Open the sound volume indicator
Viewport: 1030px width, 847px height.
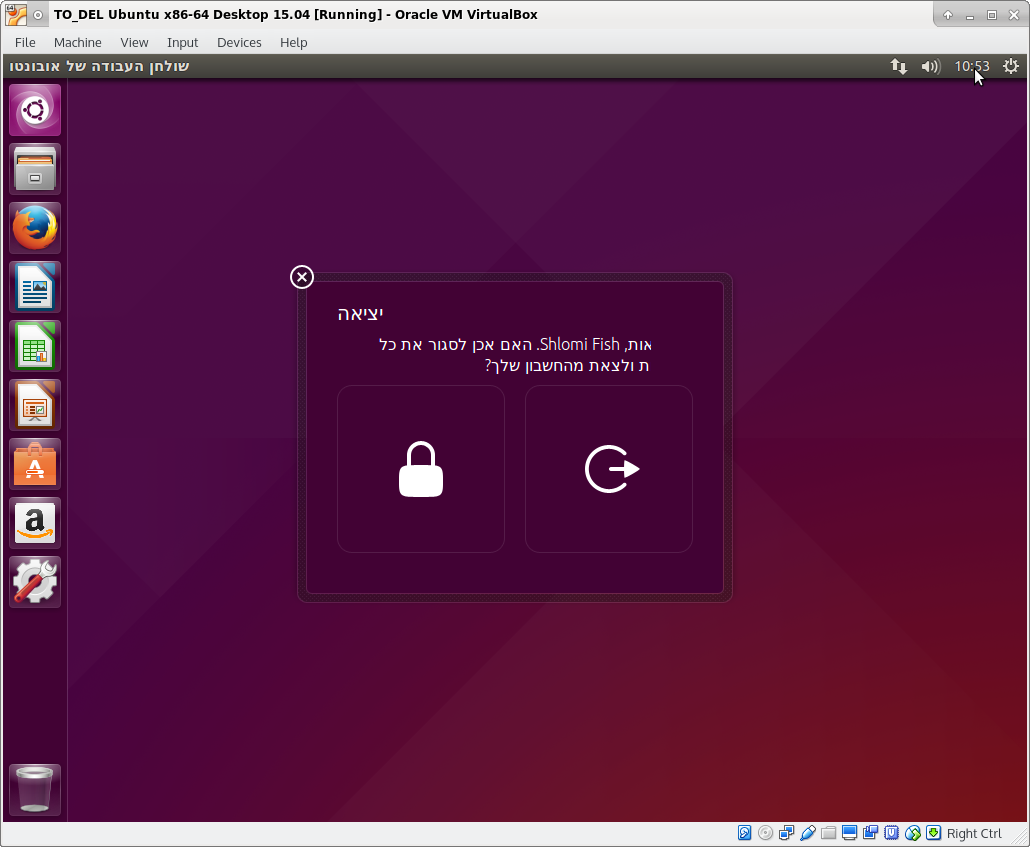coord(931,66)
